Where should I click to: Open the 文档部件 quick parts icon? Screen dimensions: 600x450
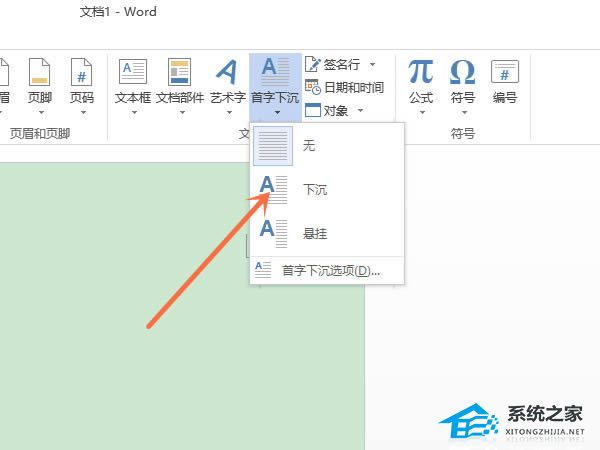[179, 72]
